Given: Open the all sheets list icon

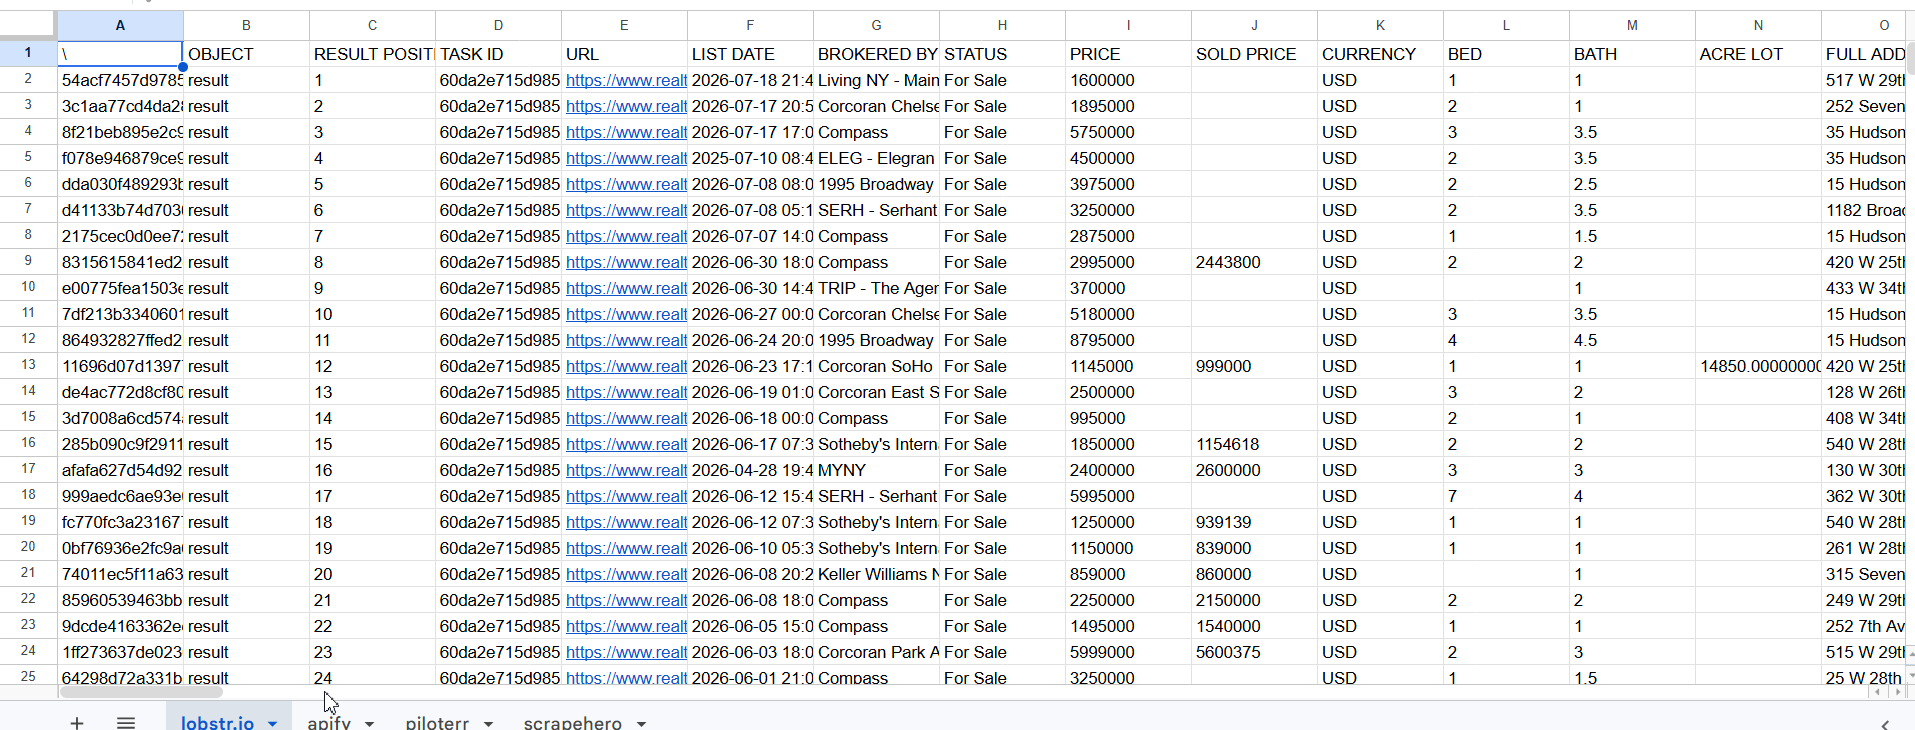Looking at the screenshot, I should pos(126,722).
